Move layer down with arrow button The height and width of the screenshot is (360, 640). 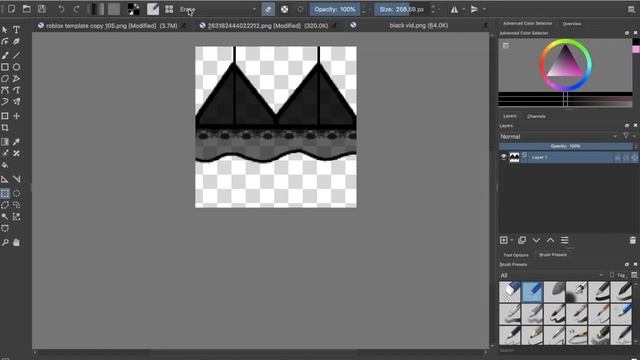point(536,240)
